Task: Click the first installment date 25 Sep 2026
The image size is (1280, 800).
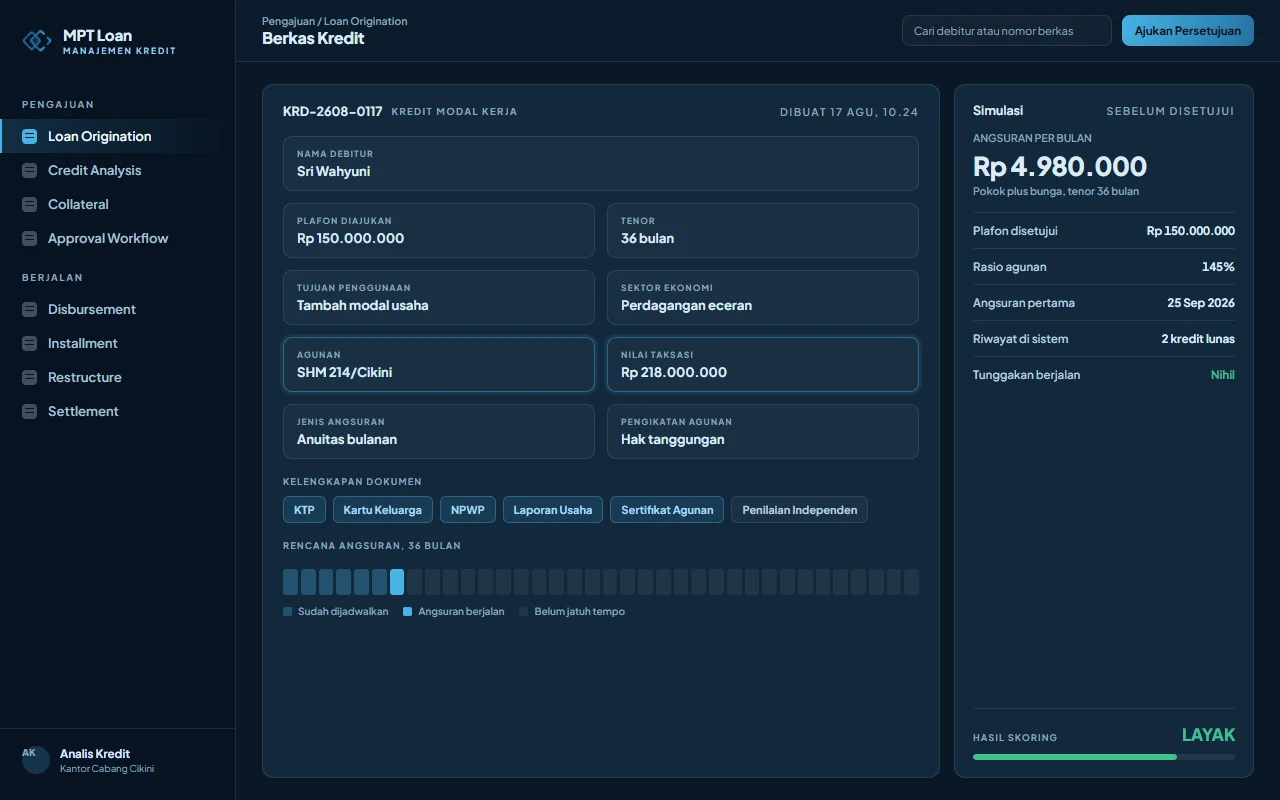Action: (1201, 303)
